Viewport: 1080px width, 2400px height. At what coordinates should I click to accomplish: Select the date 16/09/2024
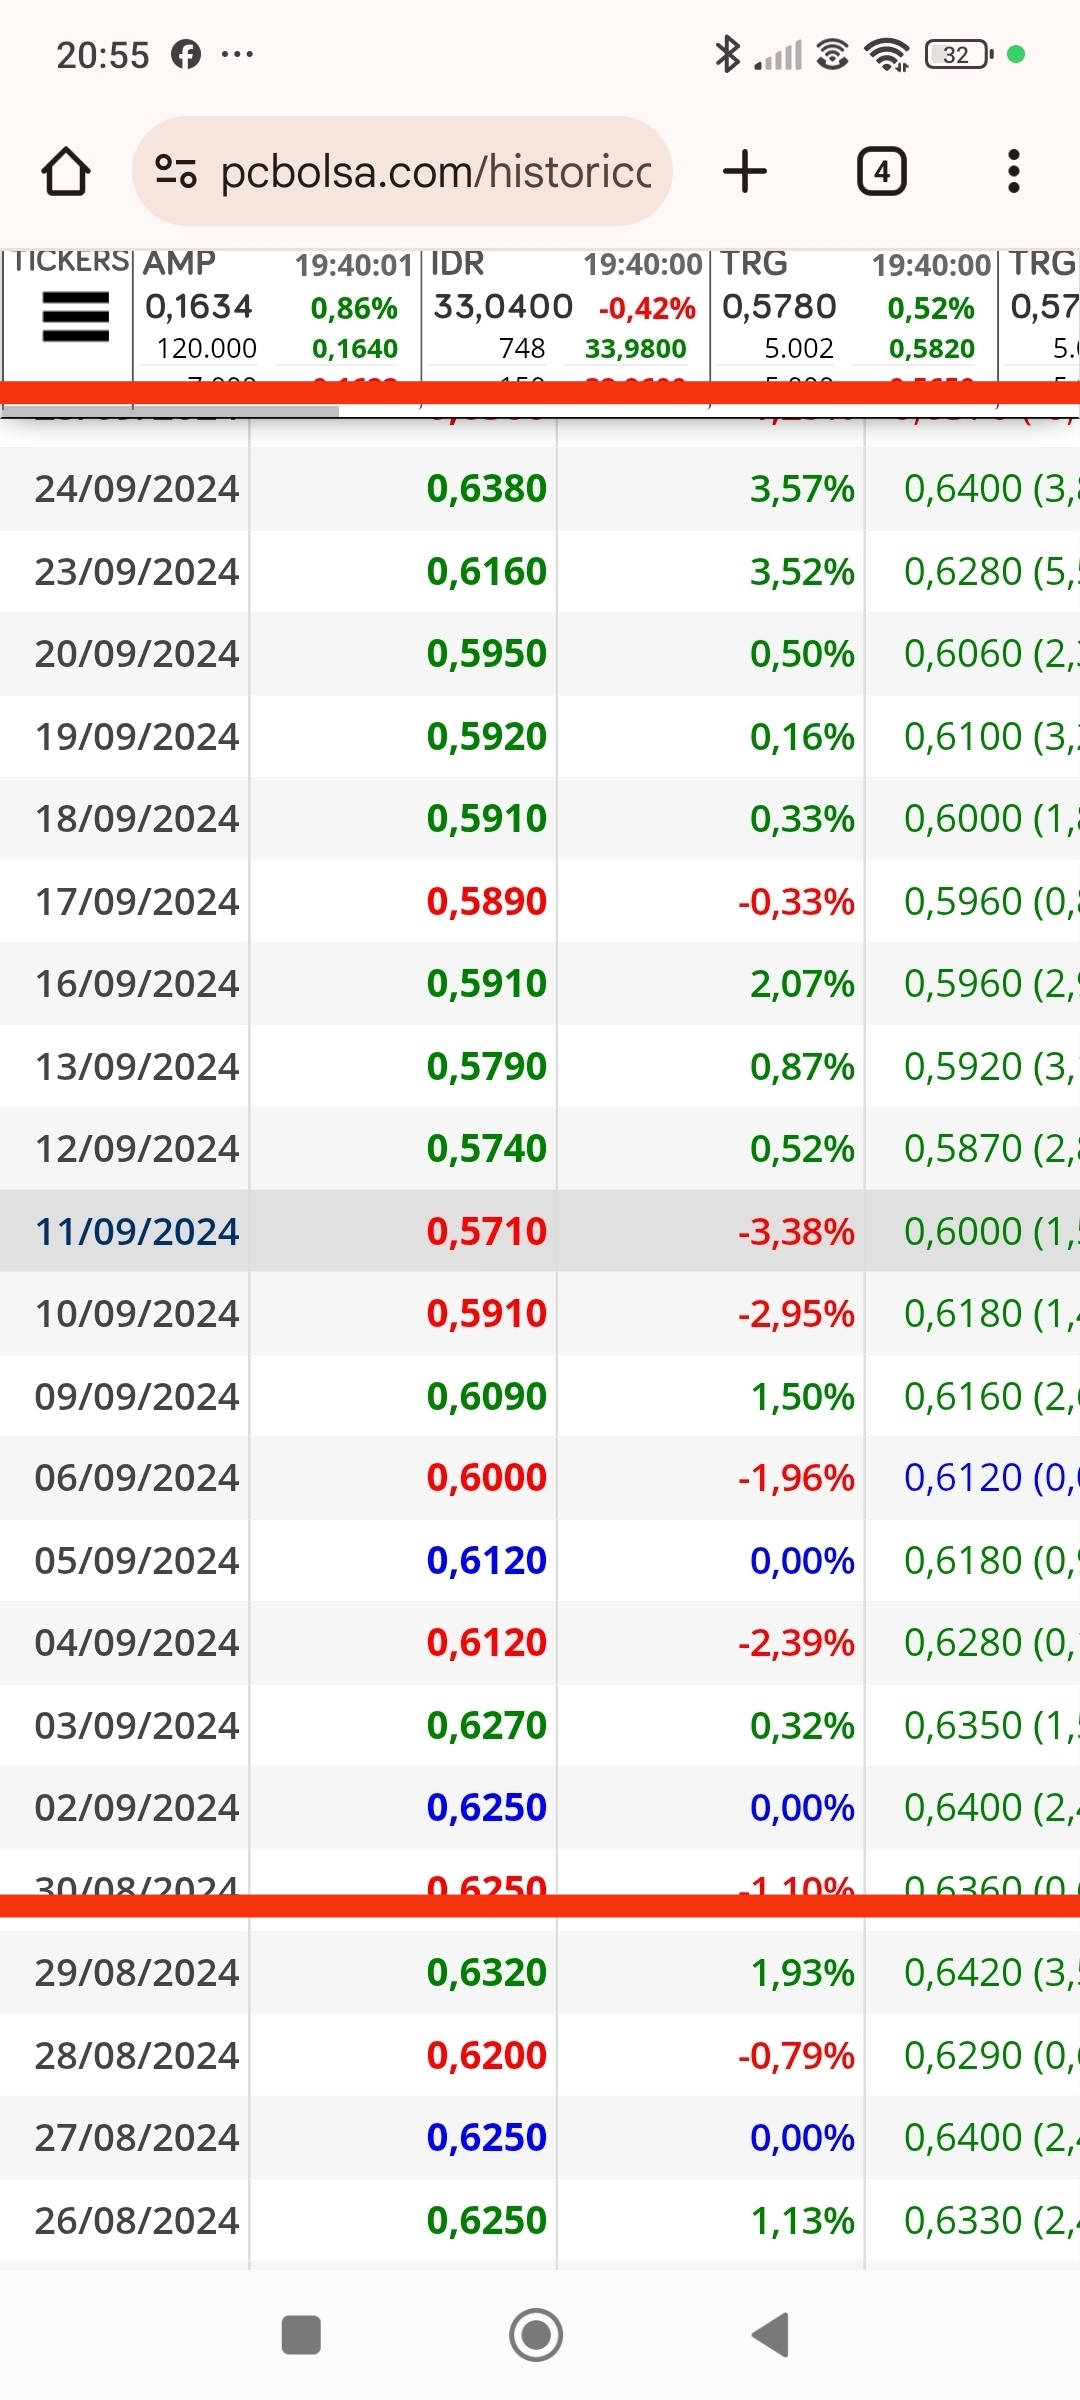(x=137, y=984)
